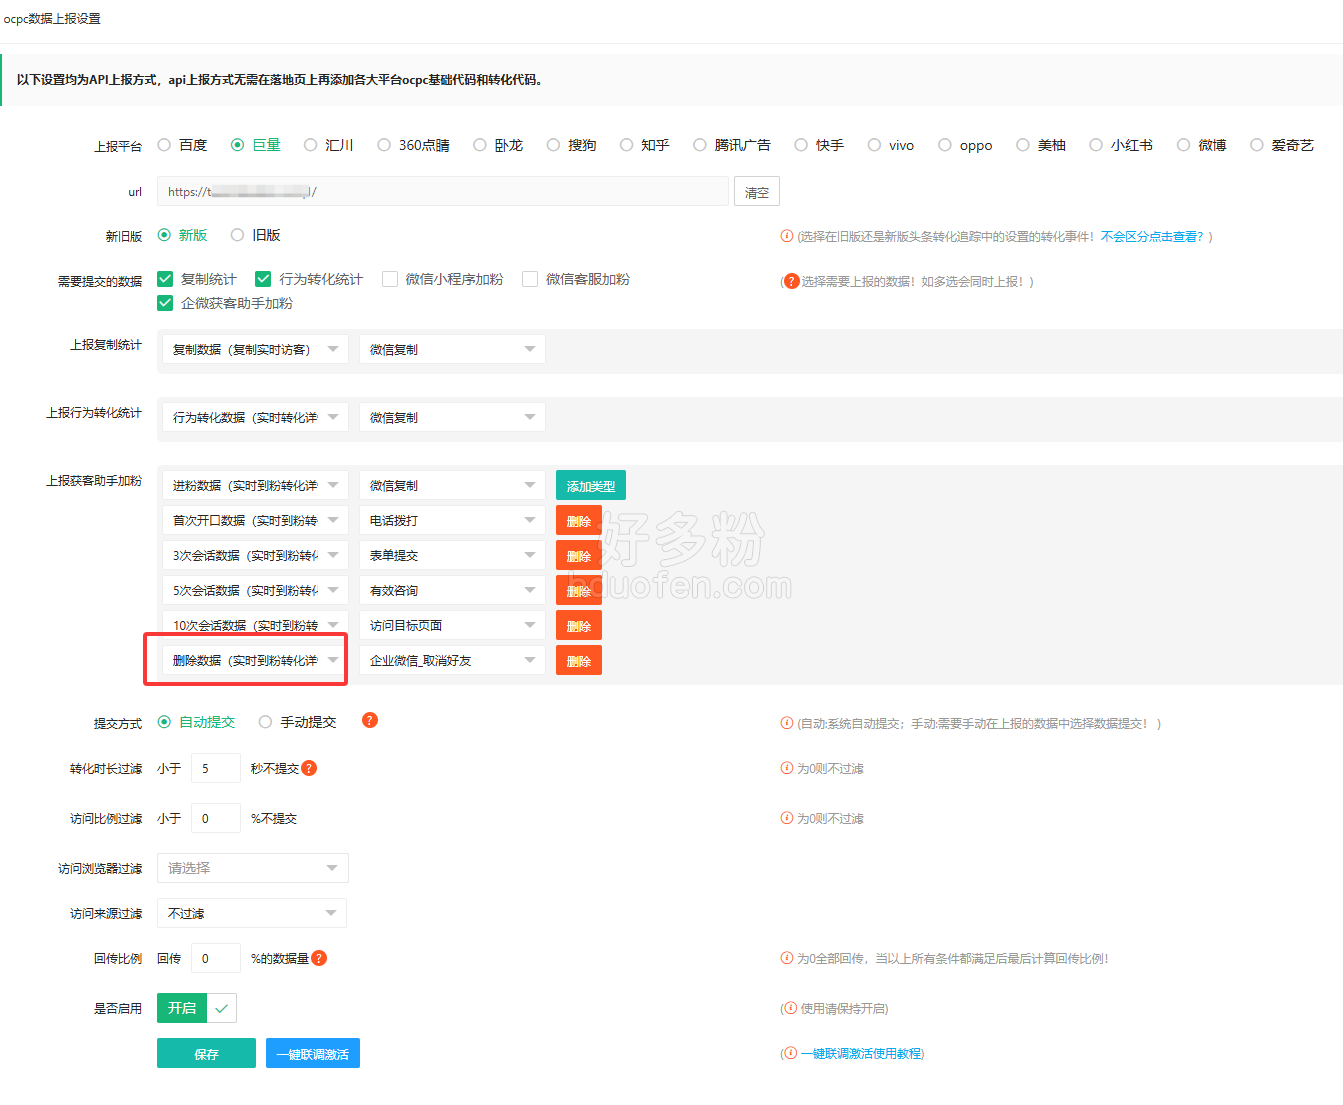Click the info icon beside 使用请保持开启
The width and height of the screenshot is (1343, 1105).
[x=791, y=1008]
